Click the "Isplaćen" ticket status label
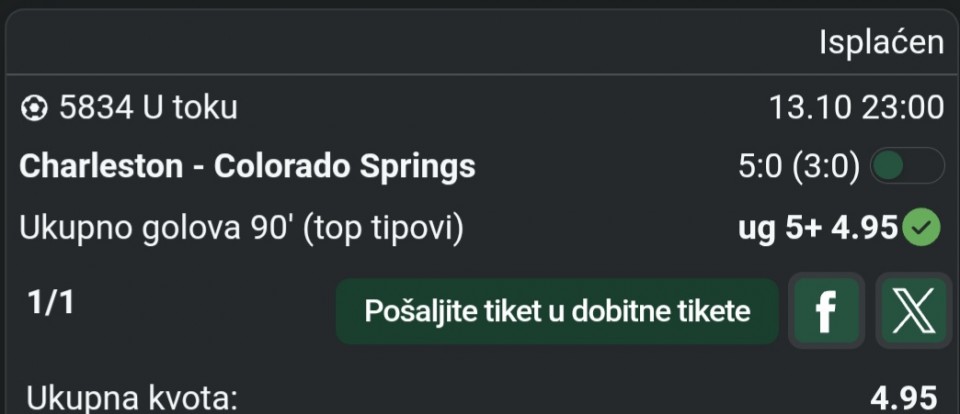960x414 pixels. 881,42
